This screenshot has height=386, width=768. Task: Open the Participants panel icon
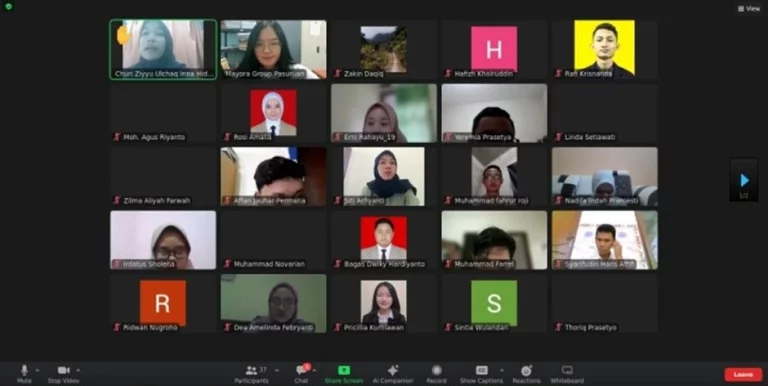251,371
